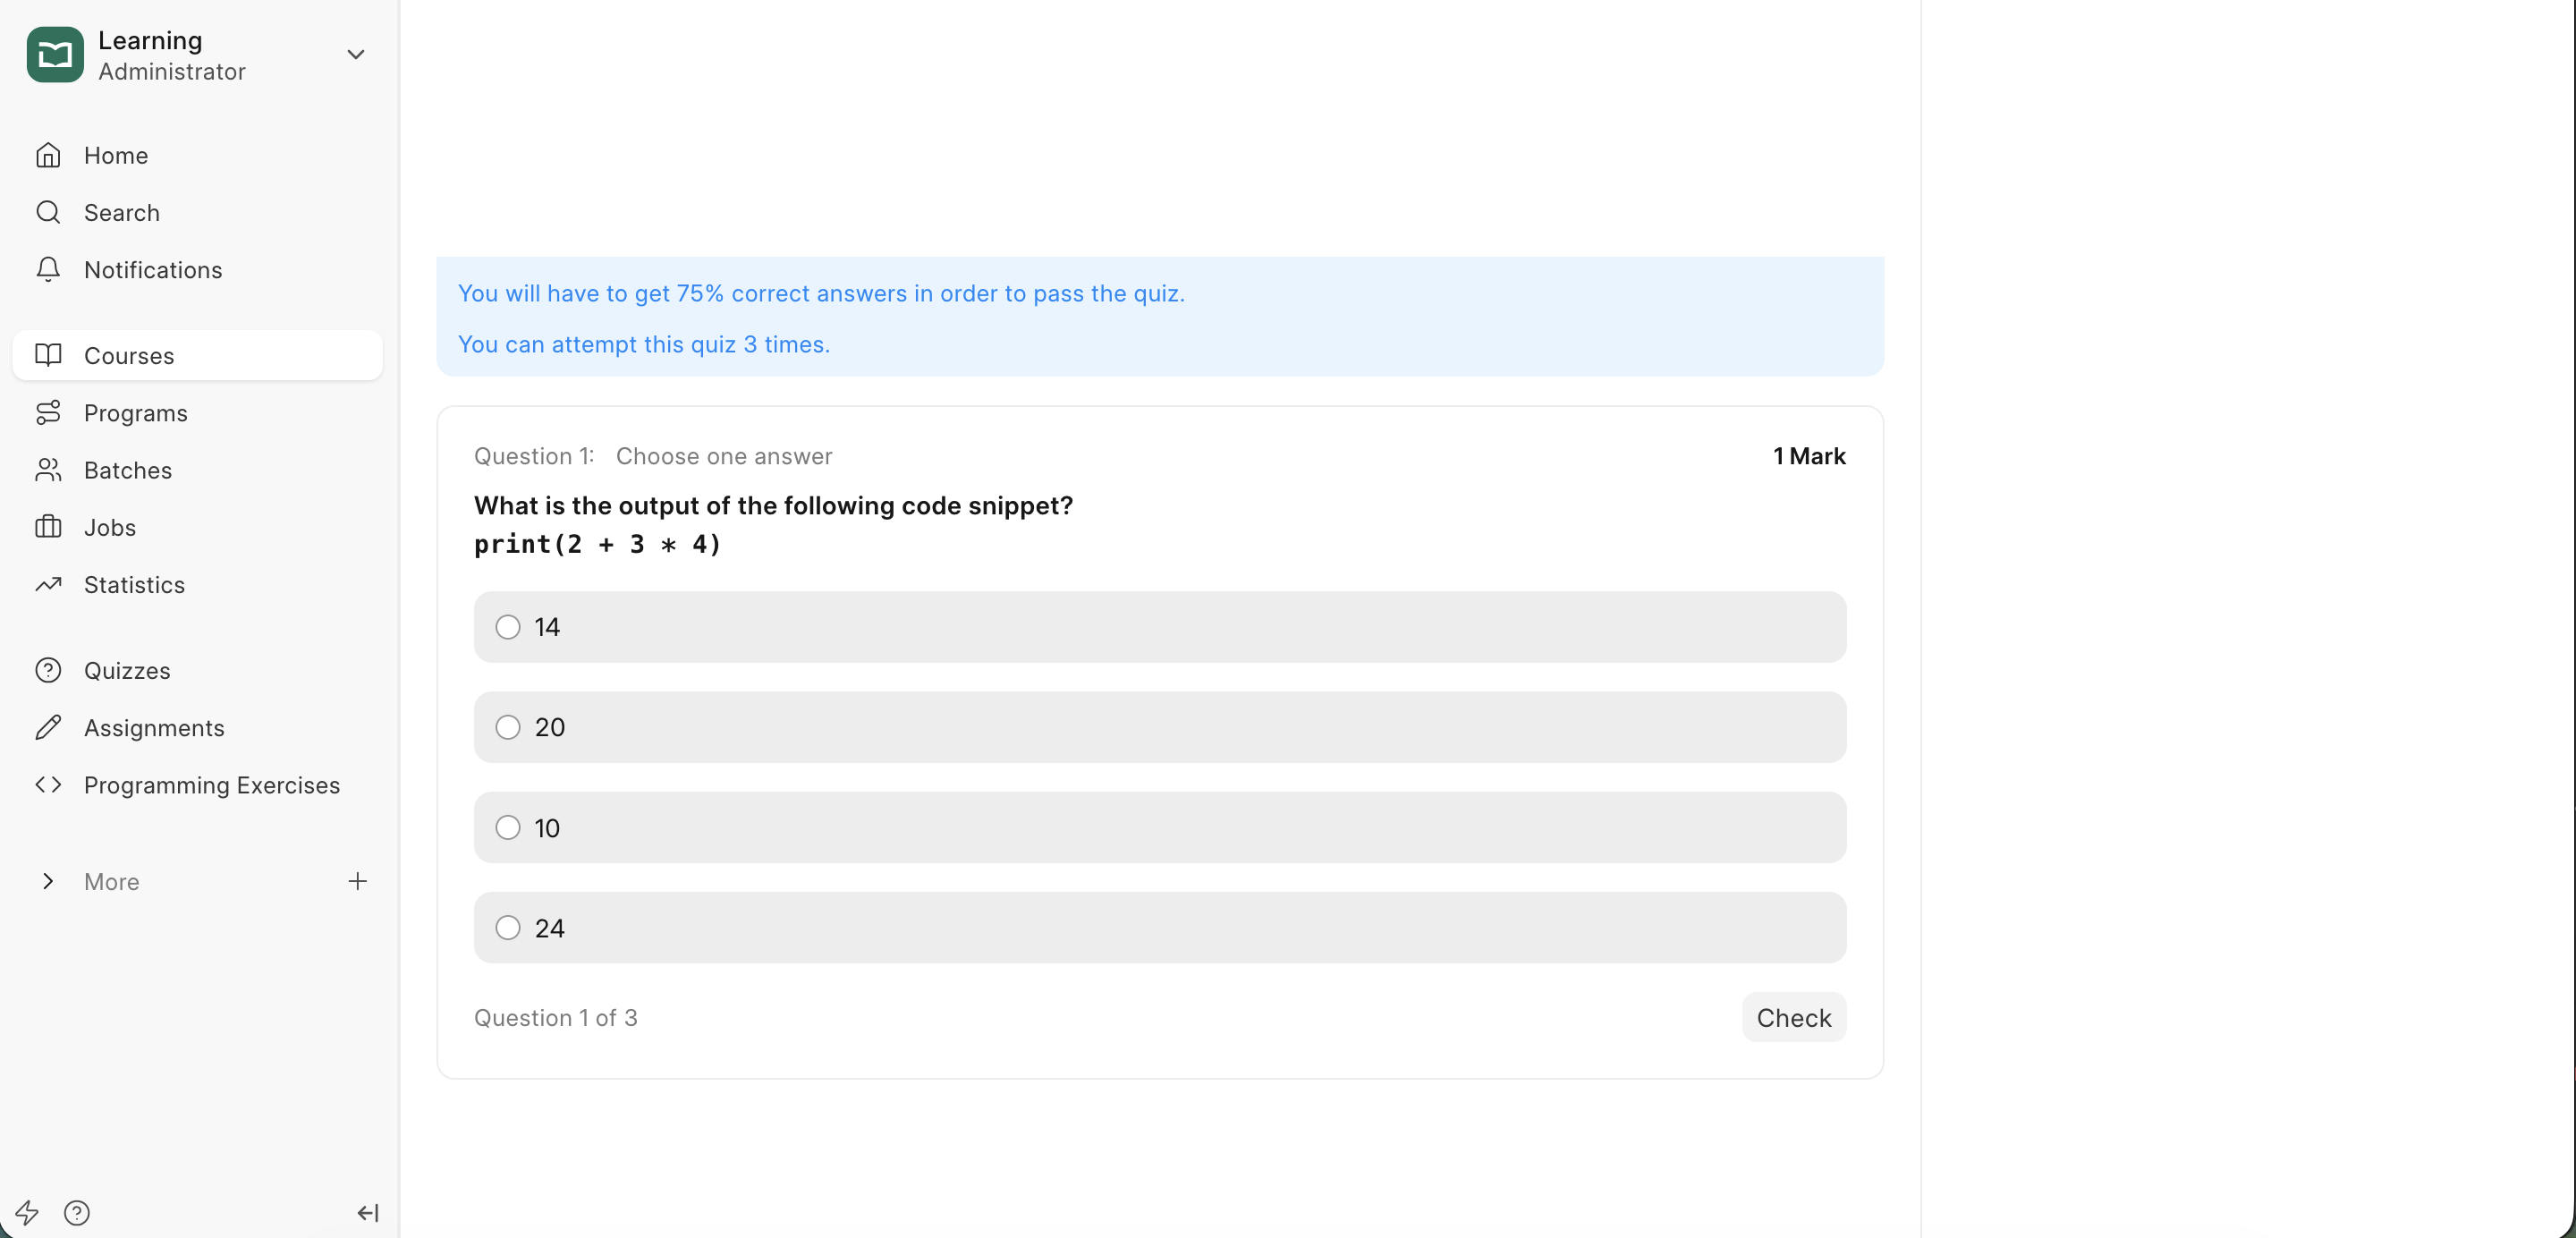Open the Quizzes menu item

127,670
